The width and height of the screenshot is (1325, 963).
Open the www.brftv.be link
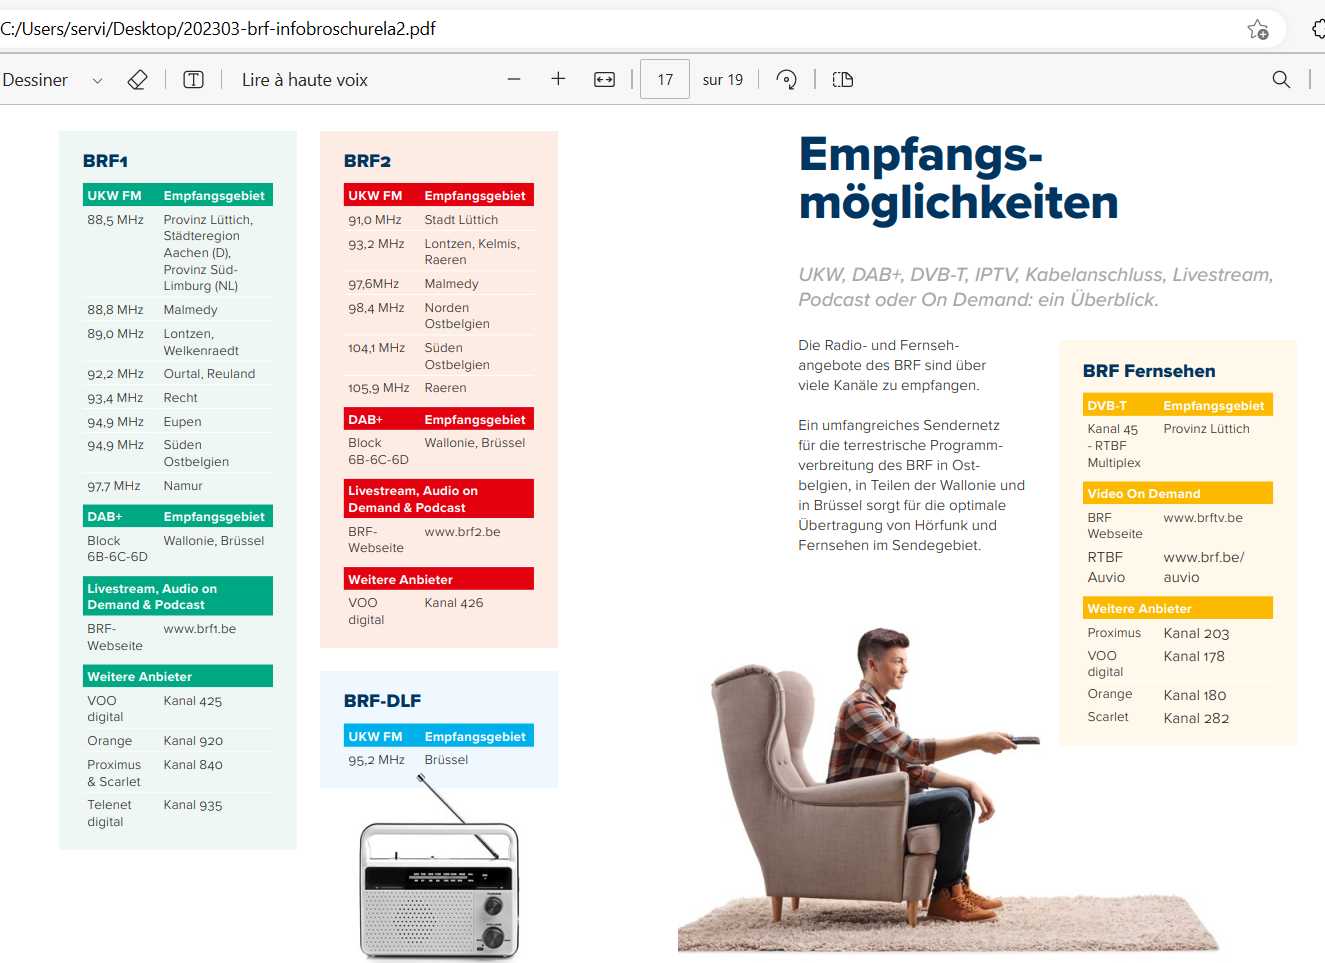pyautogui.click(x=1203, y=518)
